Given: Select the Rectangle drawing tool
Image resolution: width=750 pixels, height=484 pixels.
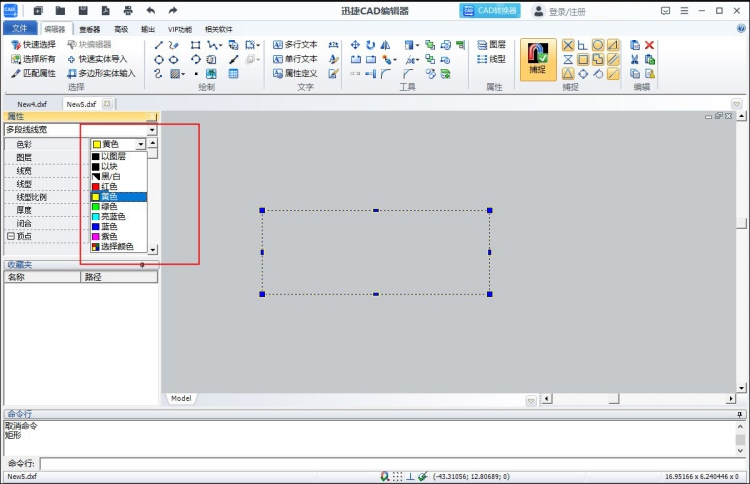Looking at the screenshot, I should 196,45.
